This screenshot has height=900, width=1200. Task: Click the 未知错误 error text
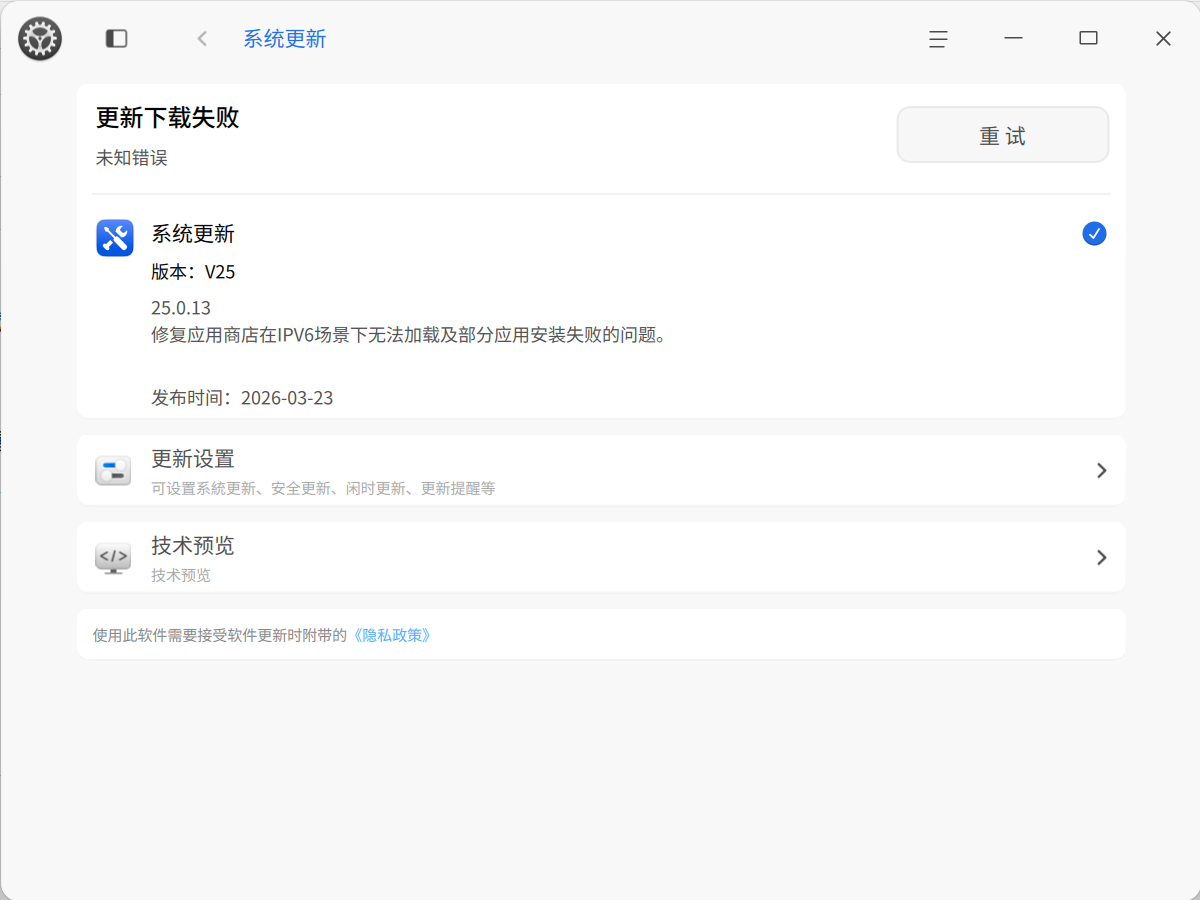132,158
